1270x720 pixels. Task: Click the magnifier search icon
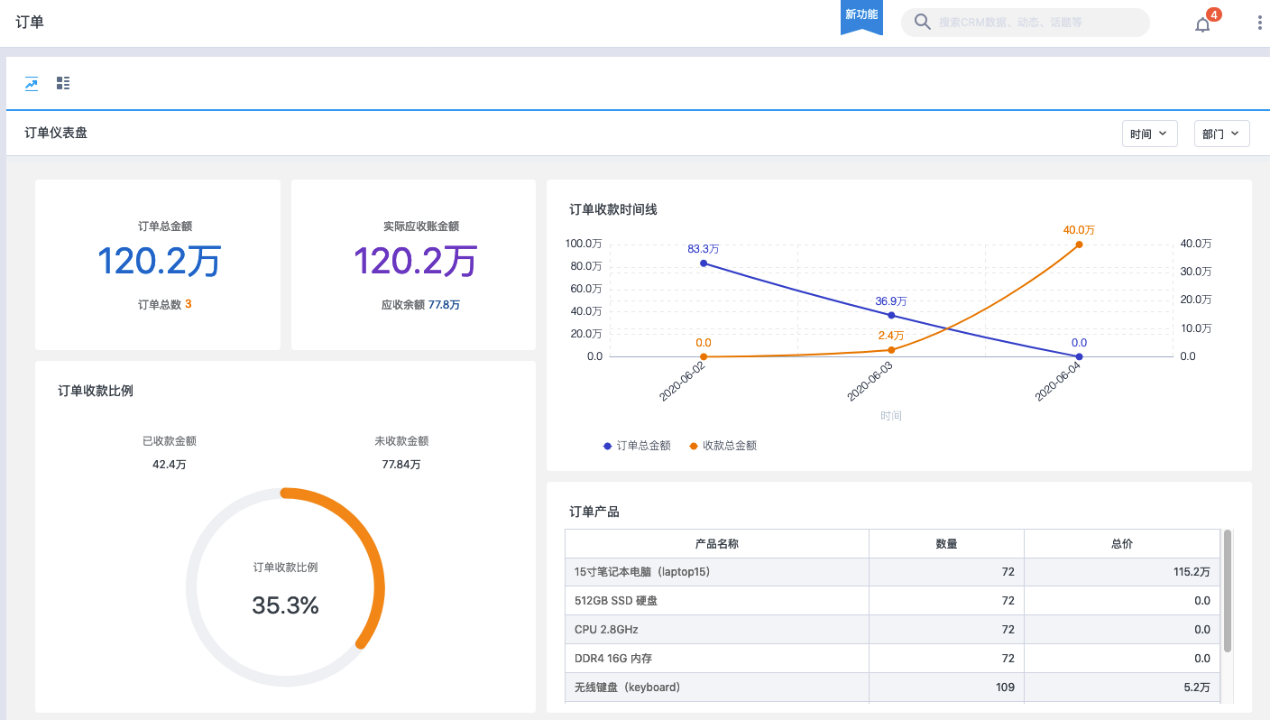point(922,22)
